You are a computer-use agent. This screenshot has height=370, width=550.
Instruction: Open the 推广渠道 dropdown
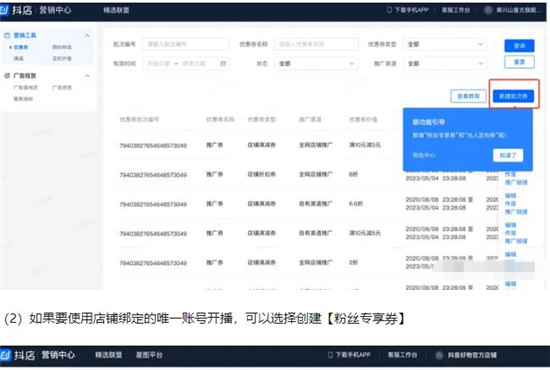tap(445, 63)
